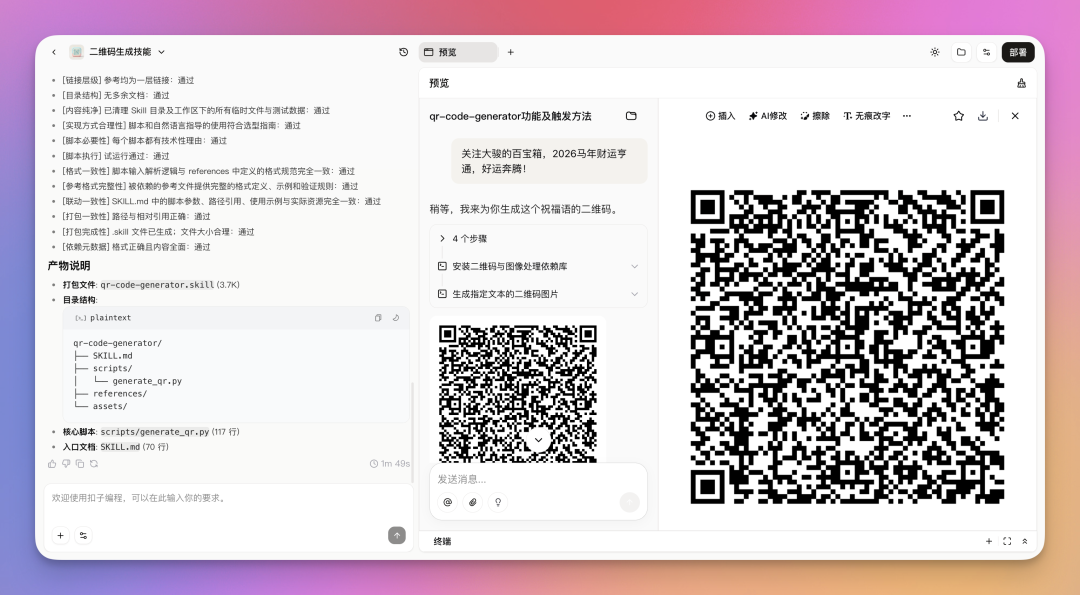This screenshot has width=1080, height=595.
Task: Open folder icon next to qr-code-generator title
Action: click(x=631, y=116)
